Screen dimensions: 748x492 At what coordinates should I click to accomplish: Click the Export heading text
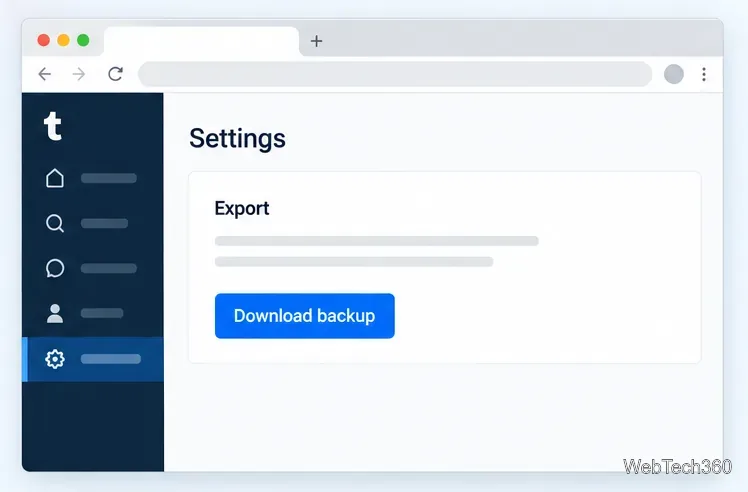(242, 209)
